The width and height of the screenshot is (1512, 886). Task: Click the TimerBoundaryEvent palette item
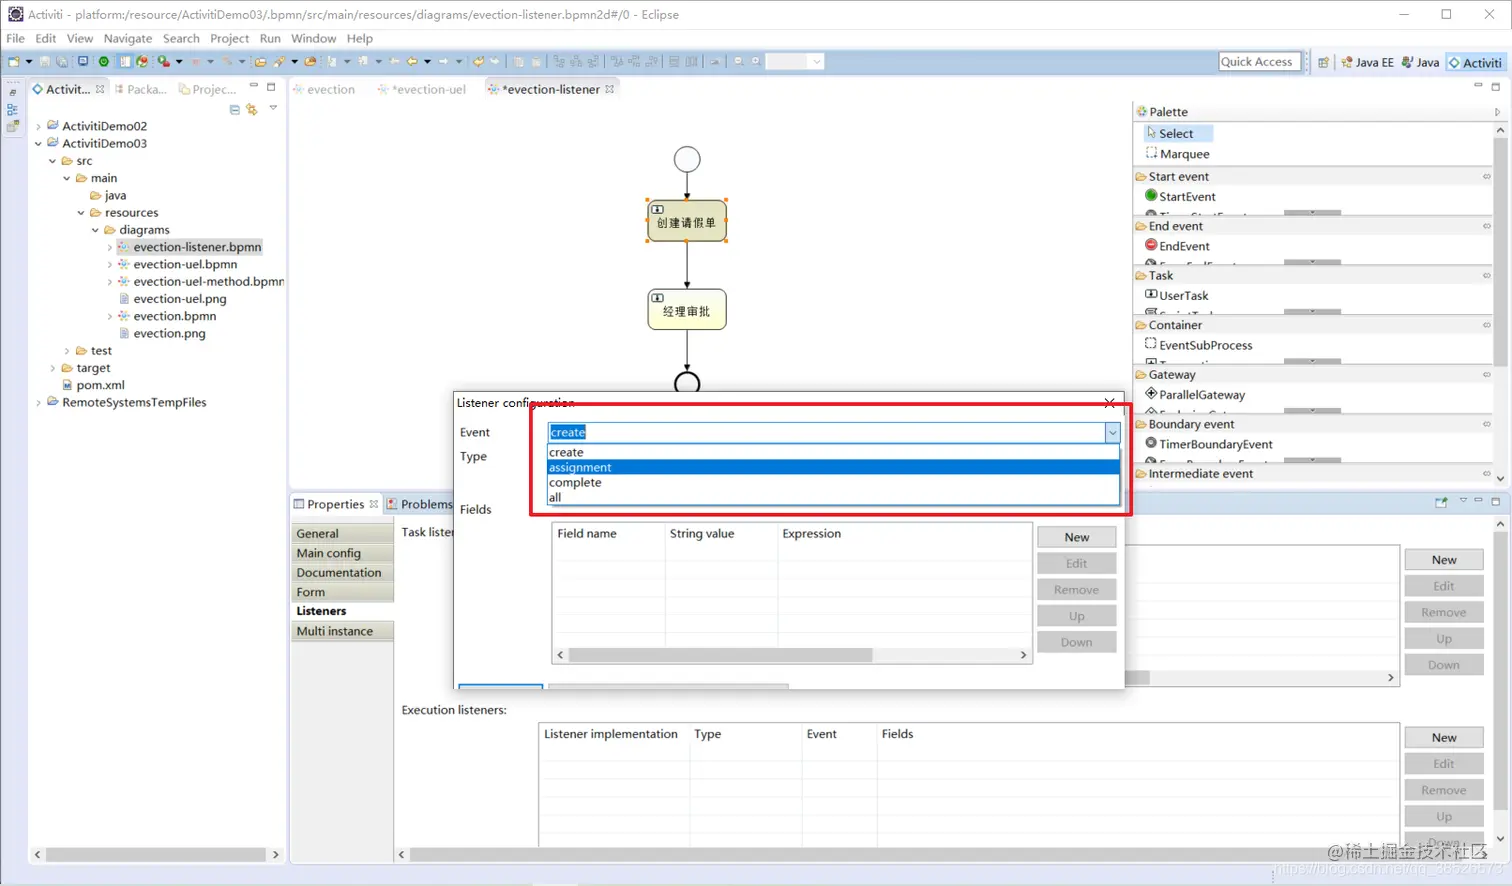[1209, 444]
